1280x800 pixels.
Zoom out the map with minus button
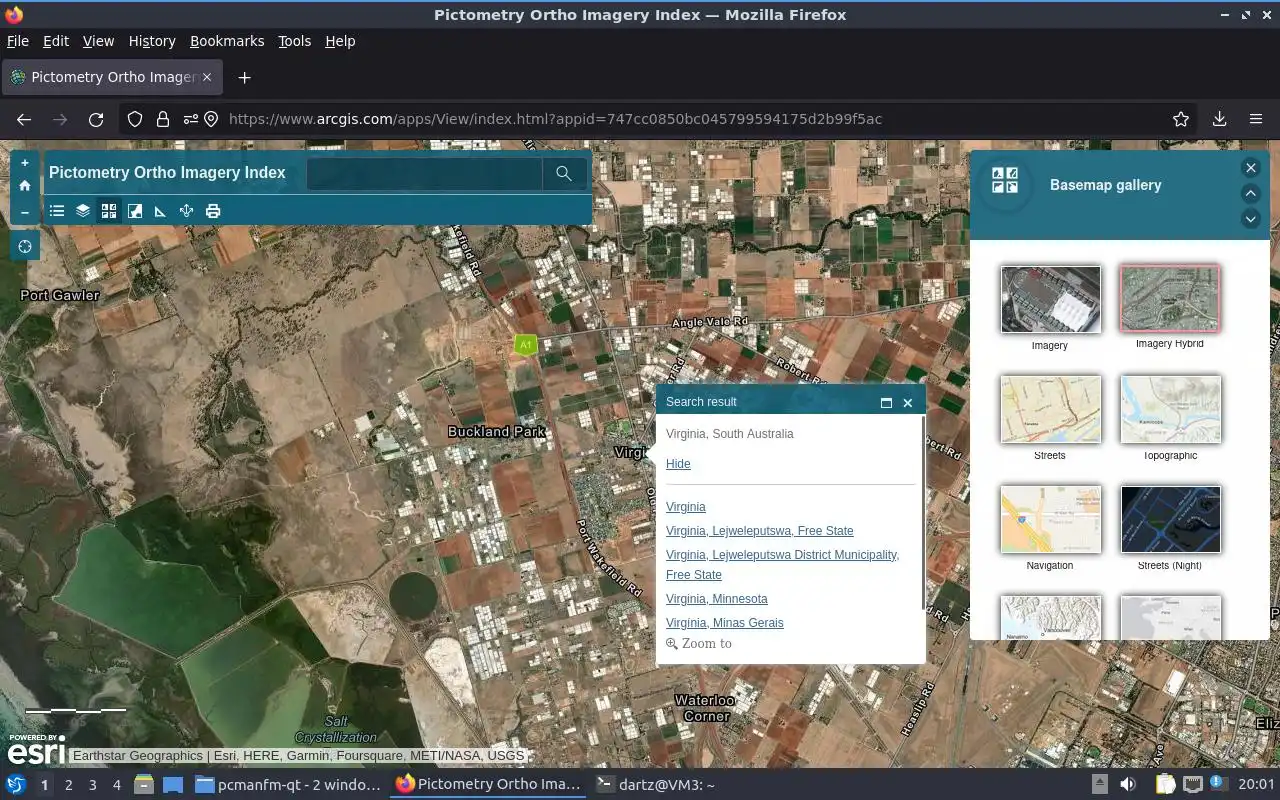(25, 212)
